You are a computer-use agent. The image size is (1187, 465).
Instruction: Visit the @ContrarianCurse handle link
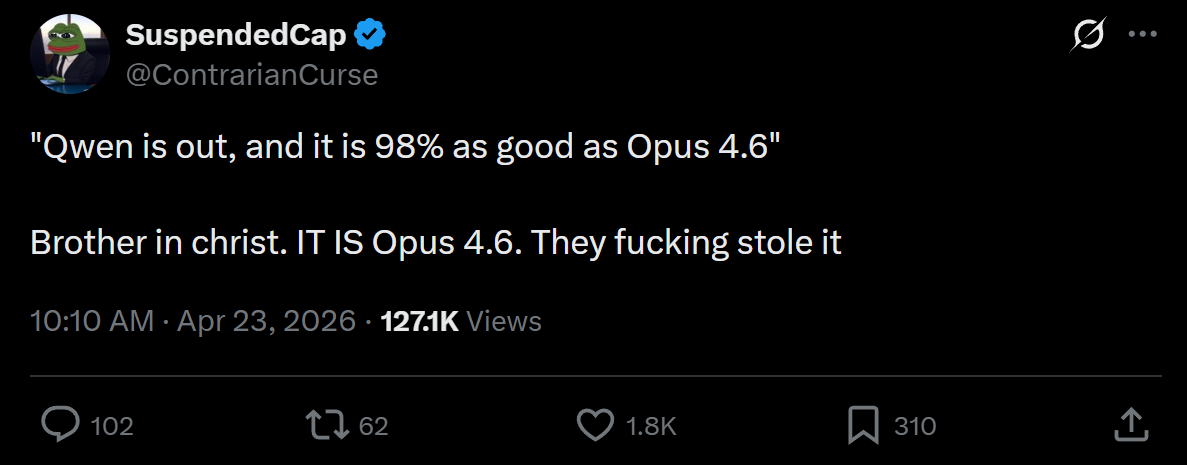251,74
